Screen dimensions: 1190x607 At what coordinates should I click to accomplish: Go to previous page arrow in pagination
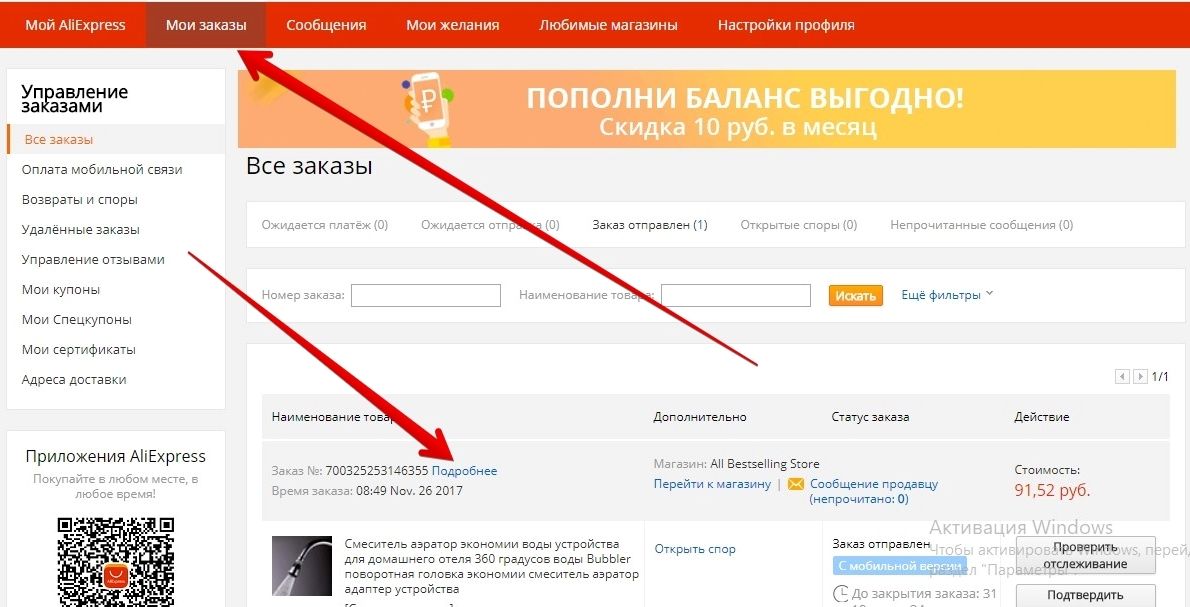pos(1122,376)
